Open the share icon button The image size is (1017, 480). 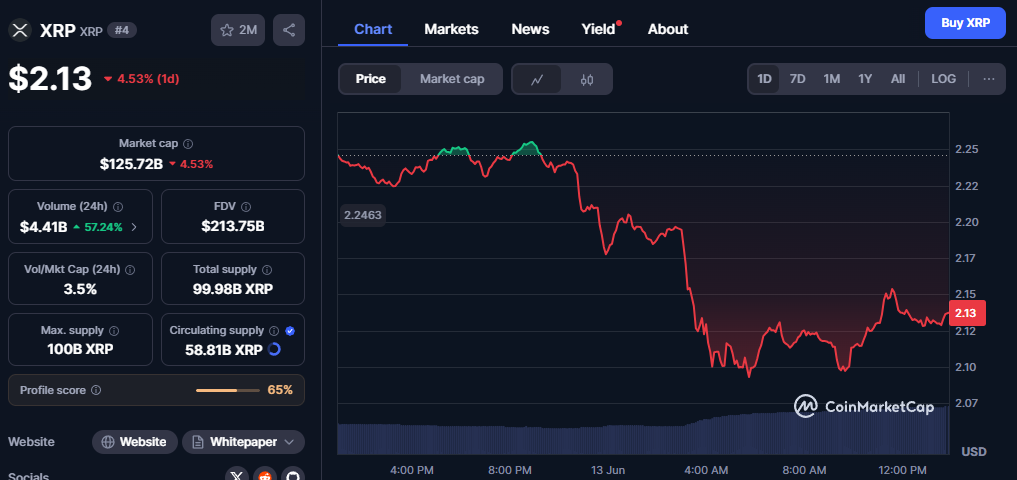289,30
